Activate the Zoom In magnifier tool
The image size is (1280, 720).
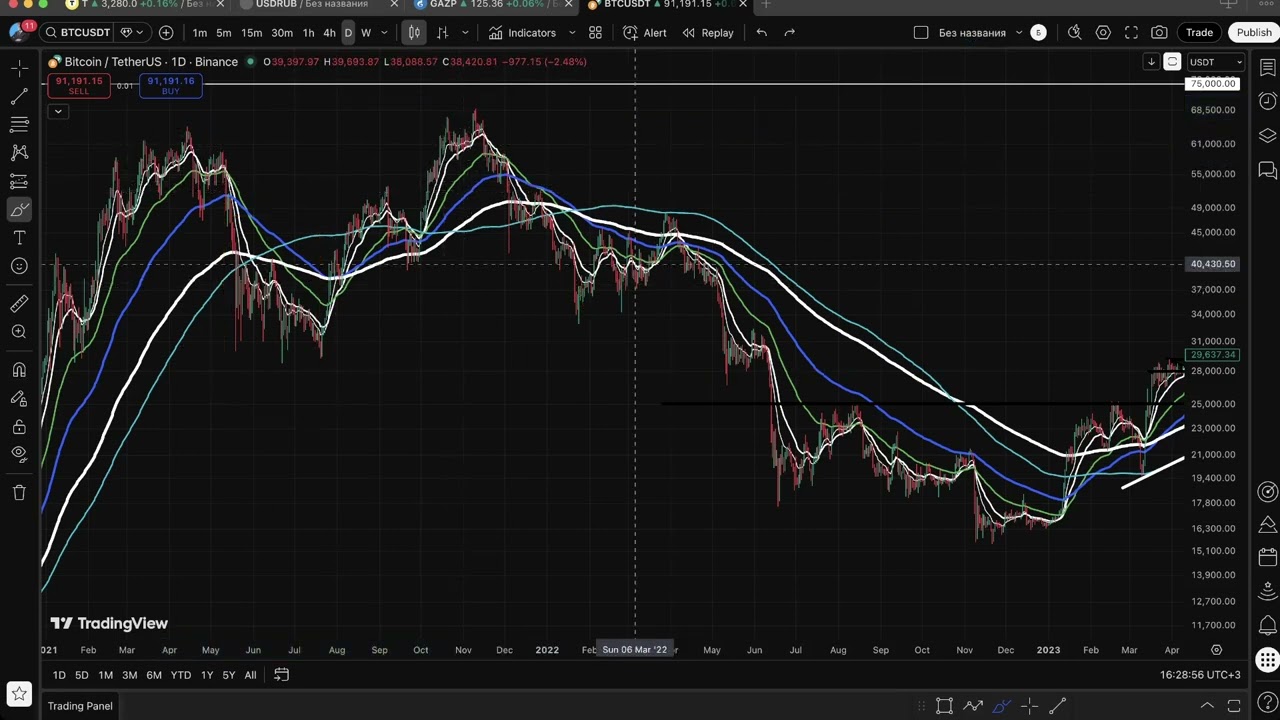(x=19, y=332)
